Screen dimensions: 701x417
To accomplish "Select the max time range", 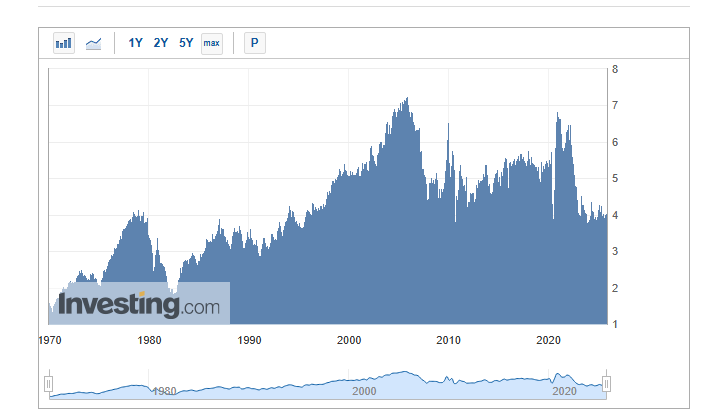I will click(212, 43).
